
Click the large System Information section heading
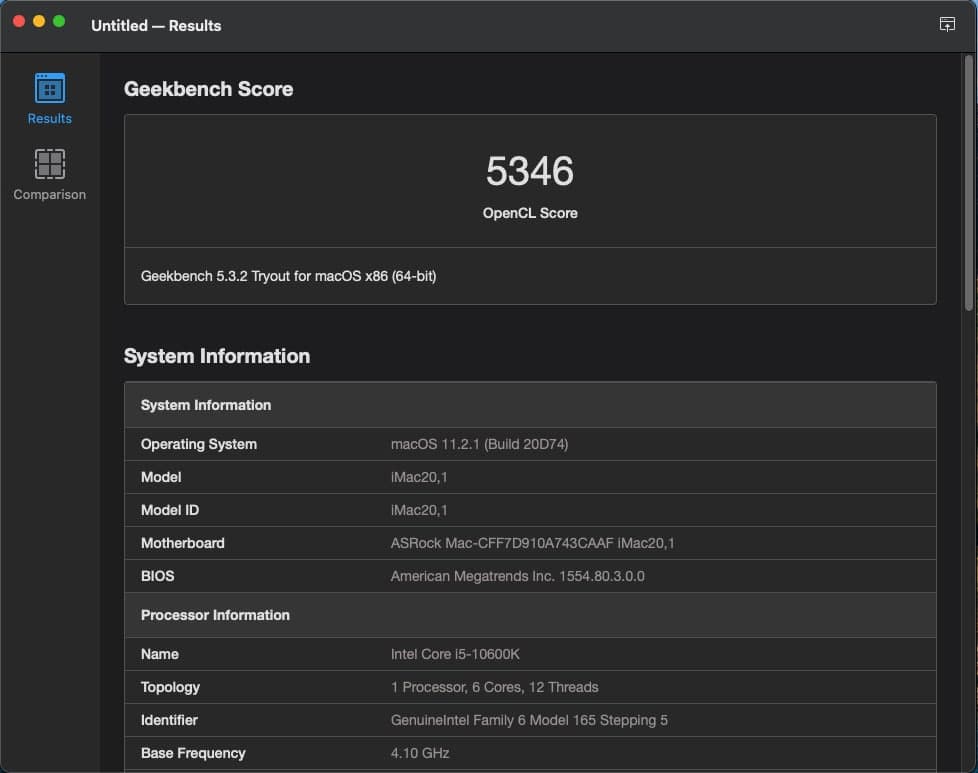[x=216, y=356]
